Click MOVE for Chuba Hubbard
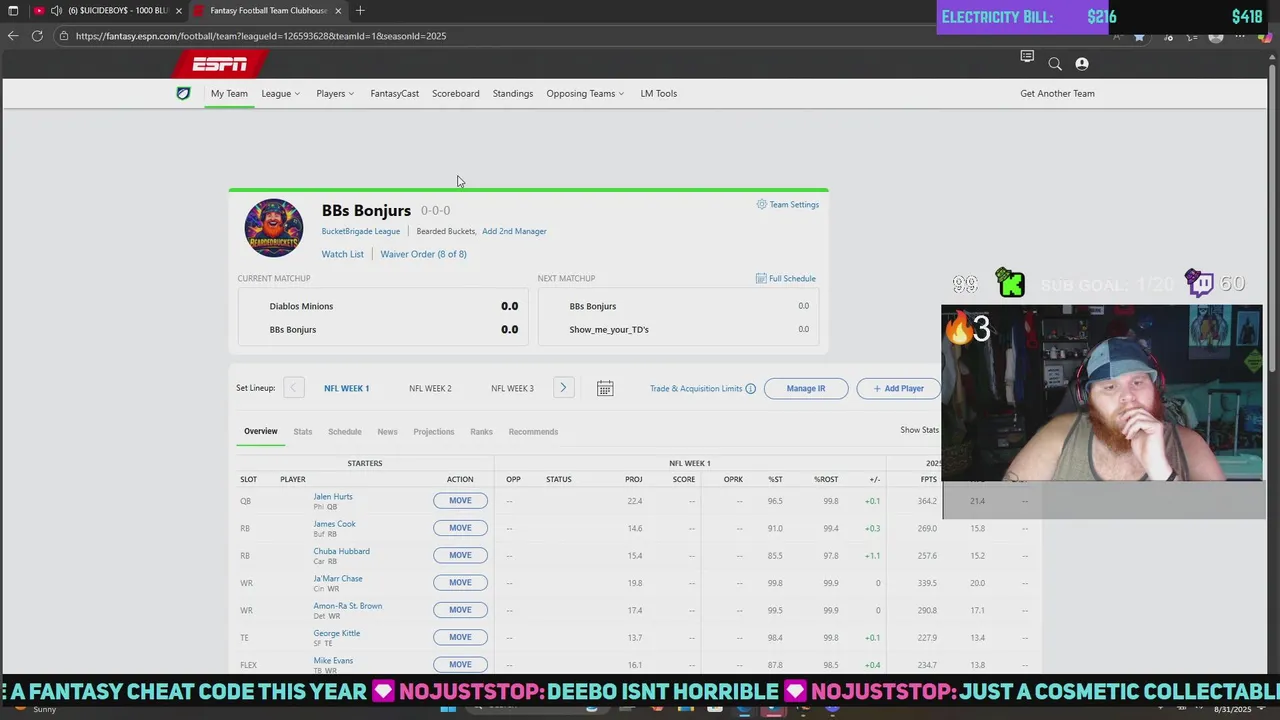This screenshot has height=720, width=1280. point(460,555)
